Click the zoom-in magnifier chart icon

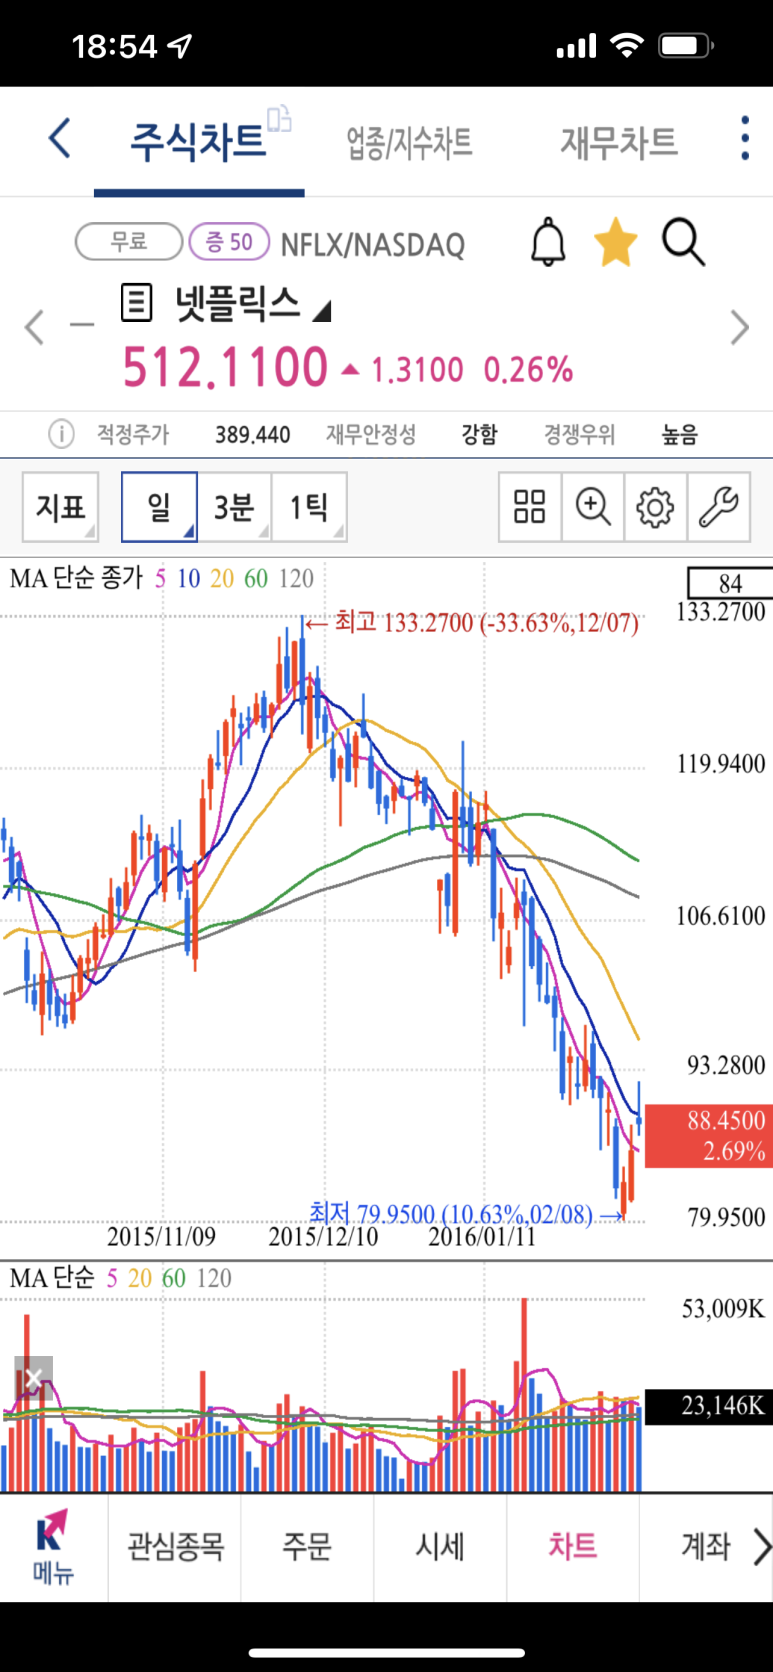click(x=593, y=507)
